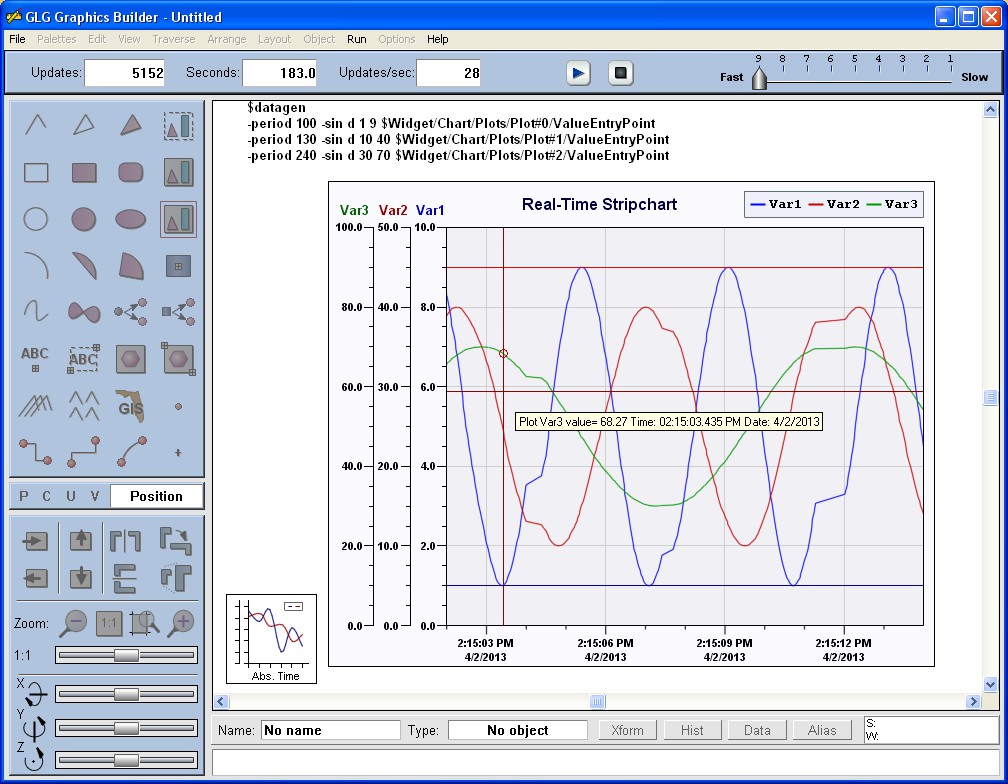The height and width of the screenshot is (784, 1008).
Task: Switch to the Position tab
Action: [x=156, y=496]
